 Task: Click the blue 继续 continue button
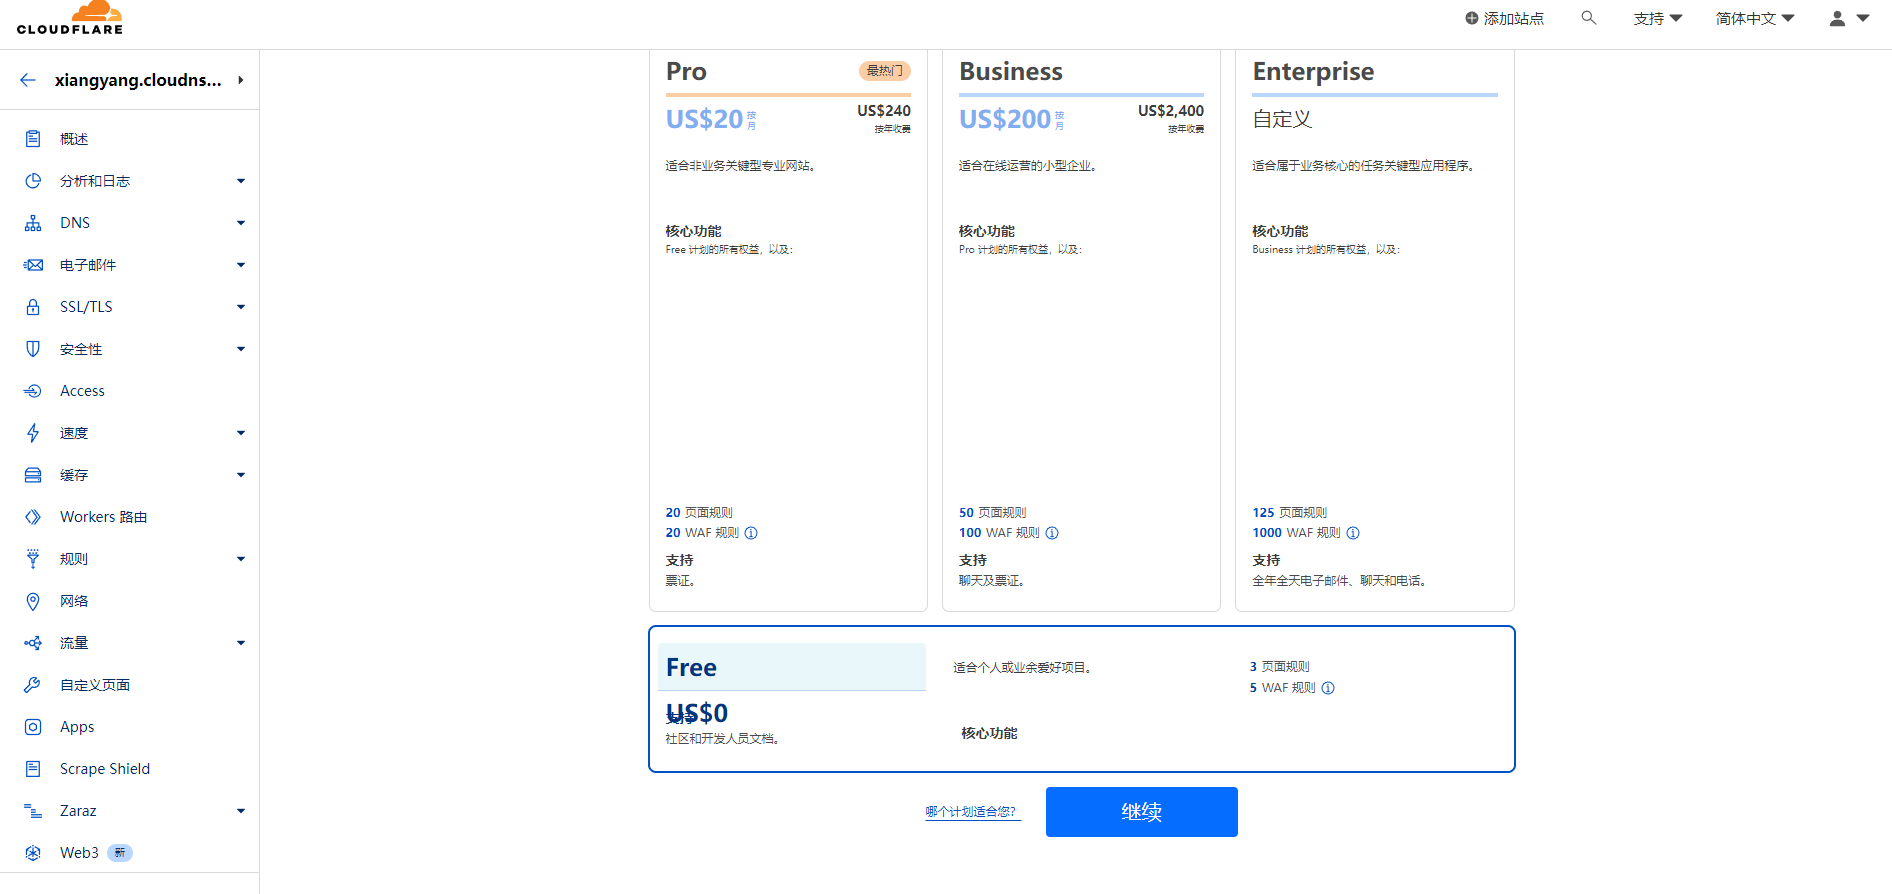pyautogui.click(x=1142, y=812)
